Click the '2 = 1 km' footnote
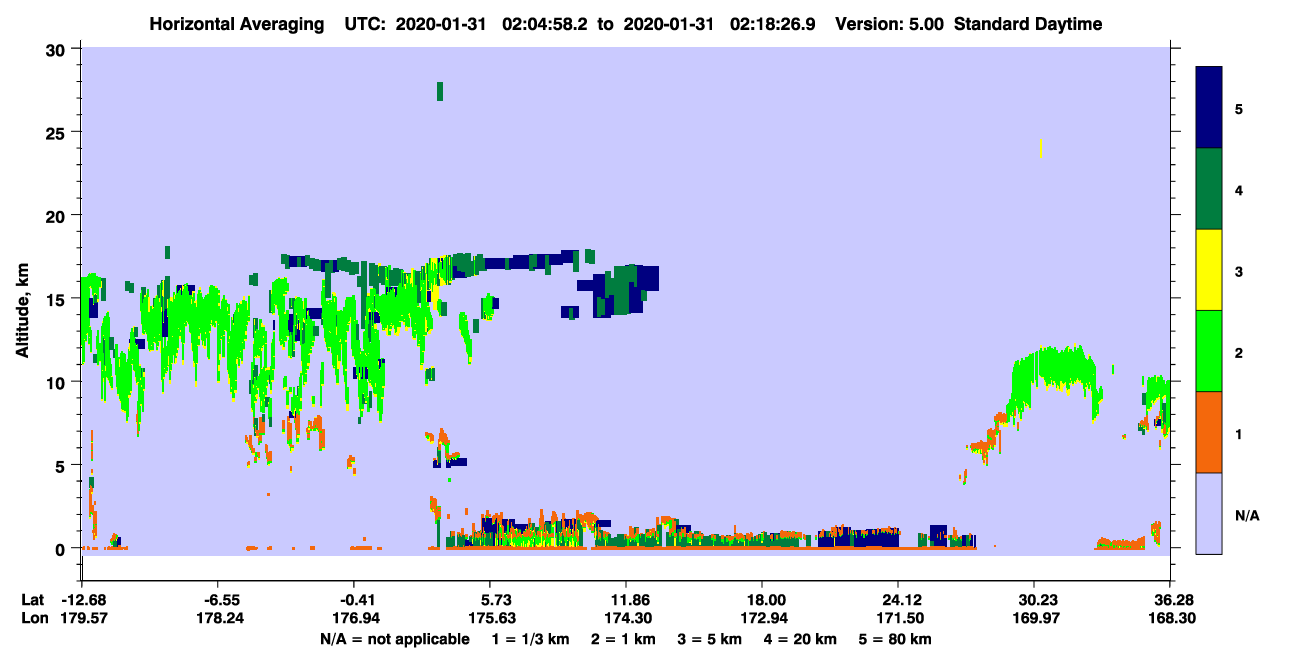Image resolution: width=1300 pixels, height=667 pixels. (x=624, y=639)
